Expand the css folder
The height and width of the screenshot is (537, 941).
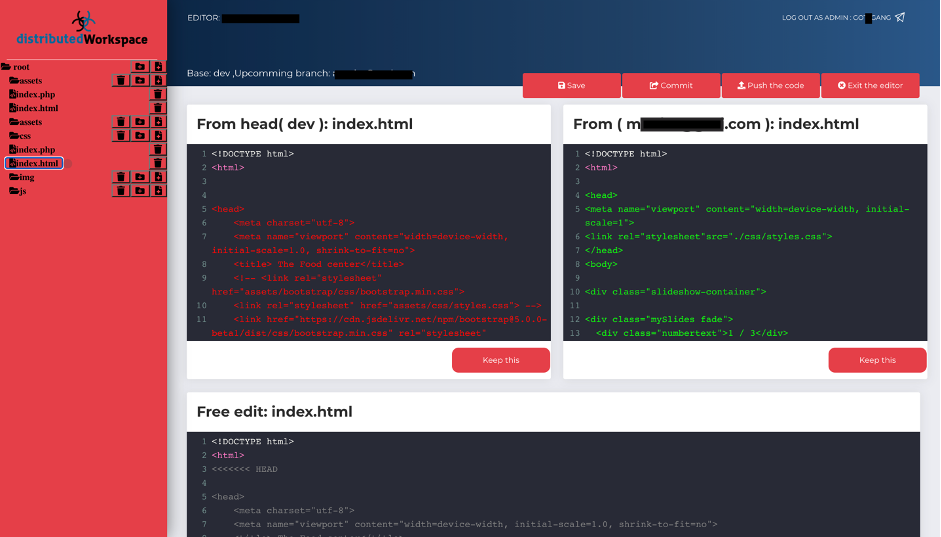[20, 135]
